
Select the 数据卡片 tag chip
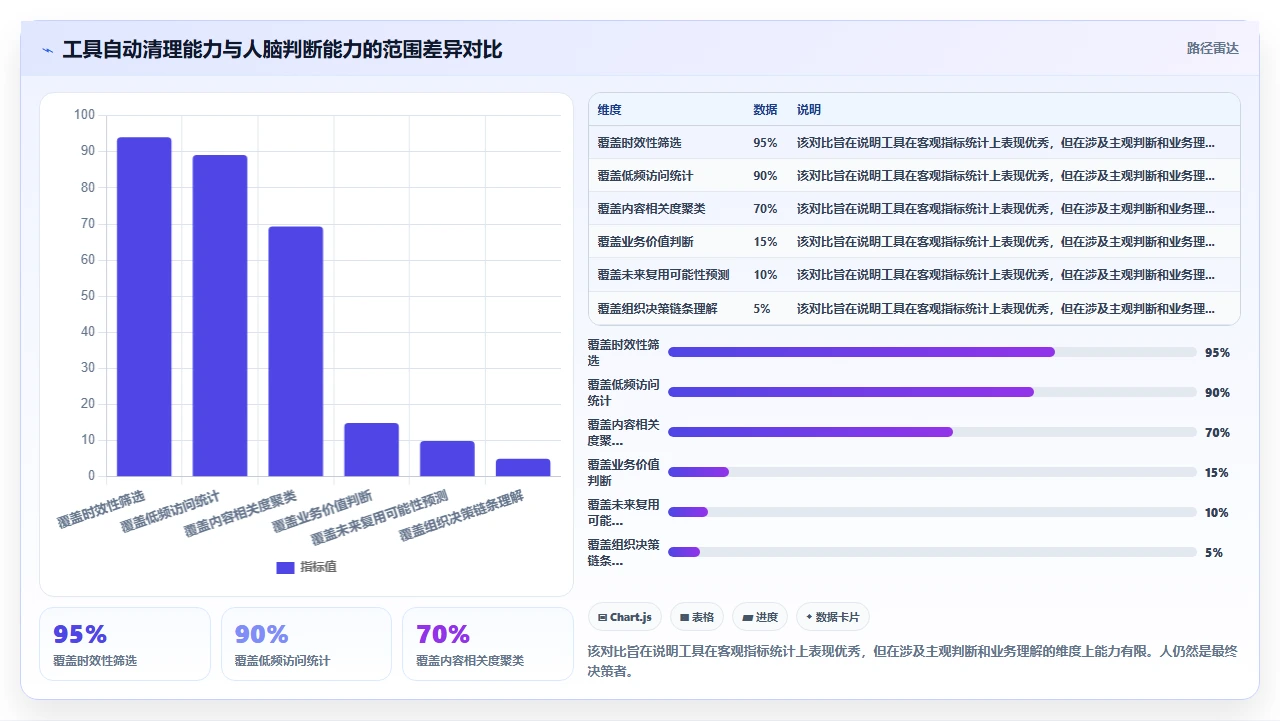tap(834, 617)
